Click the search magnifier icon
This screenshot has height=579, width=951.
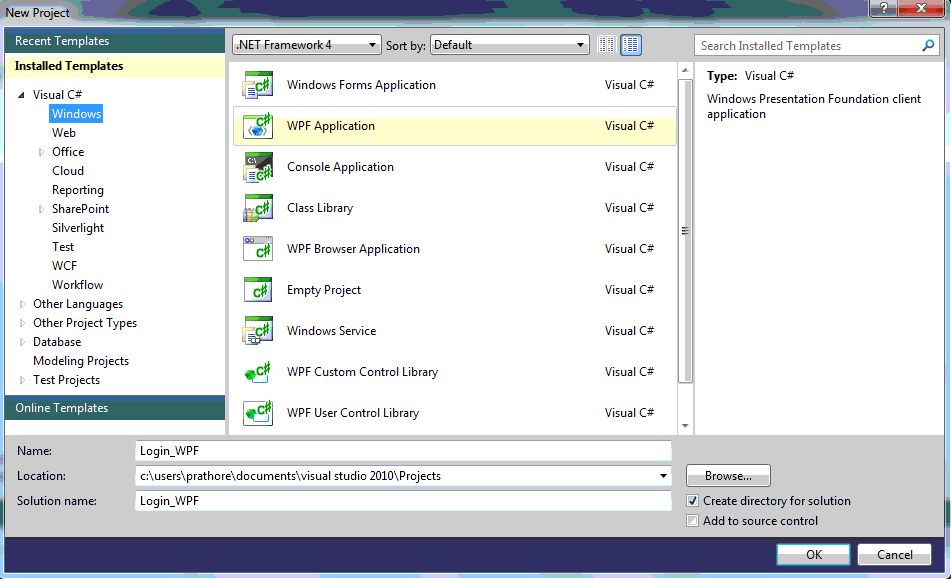pos(928,45)
